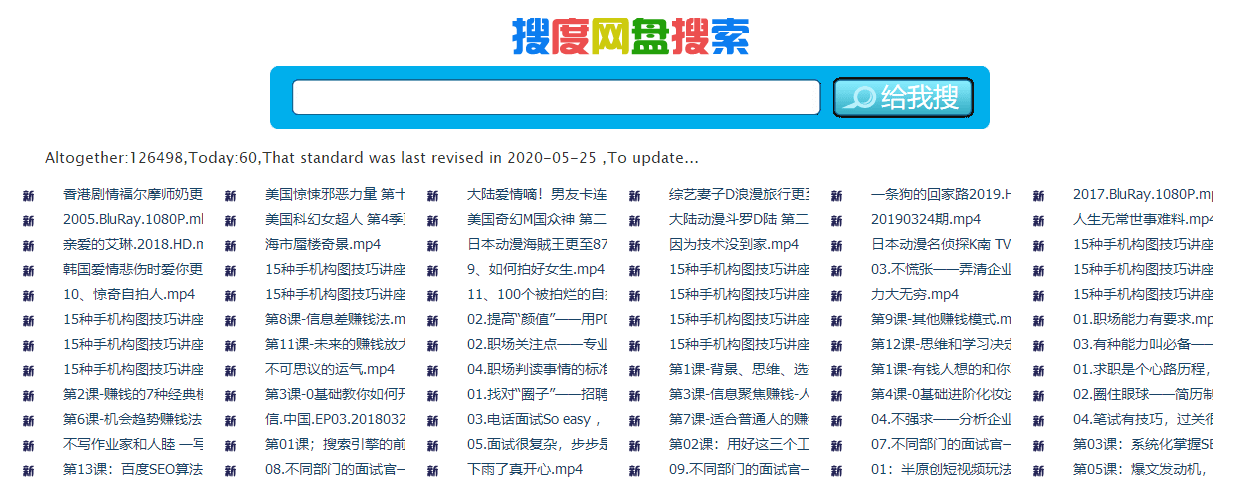Click the 新 icon beside 香港剧情福尔摩师奶更

coord(28,195)
